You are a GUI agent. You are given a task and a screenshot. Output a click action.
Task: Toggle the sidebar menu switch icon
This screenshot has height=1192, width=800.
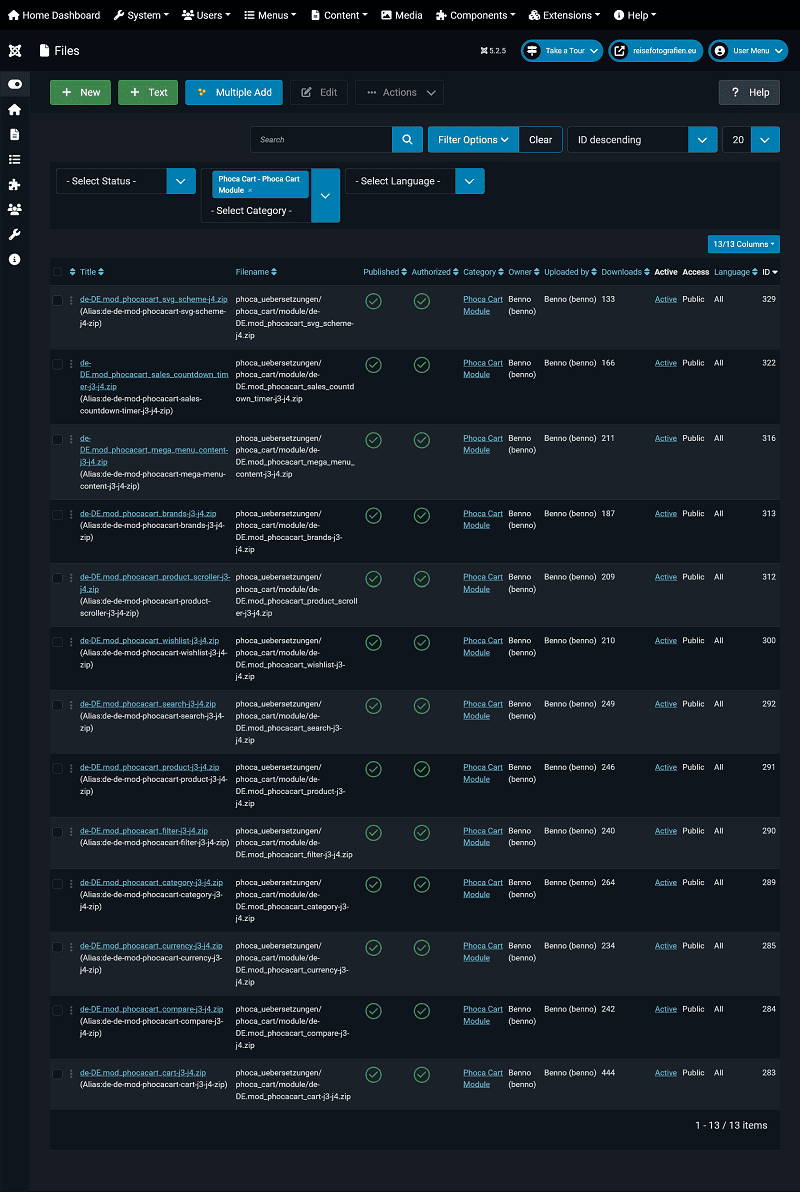click(14, 84)
